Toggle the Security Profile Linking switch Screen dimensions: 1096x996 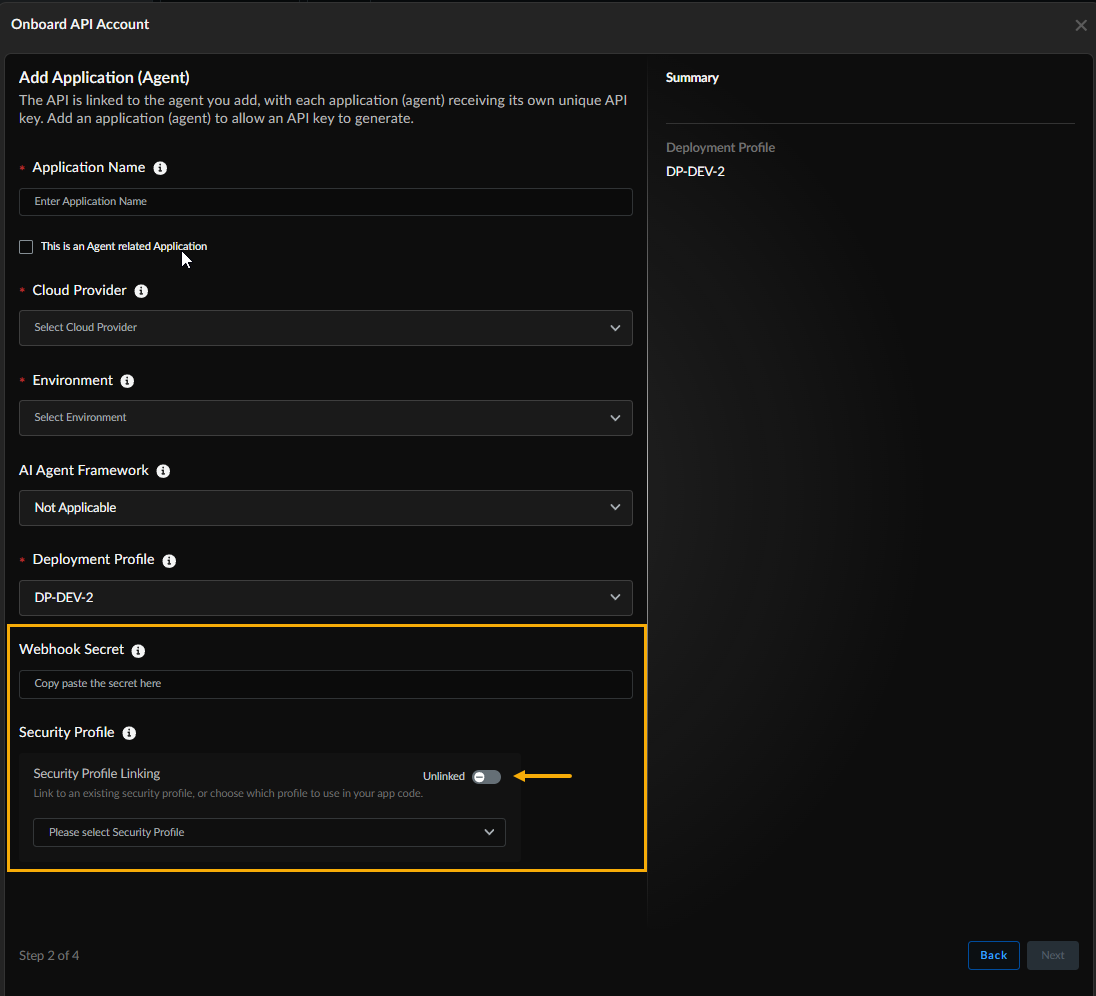coord(486,777)
